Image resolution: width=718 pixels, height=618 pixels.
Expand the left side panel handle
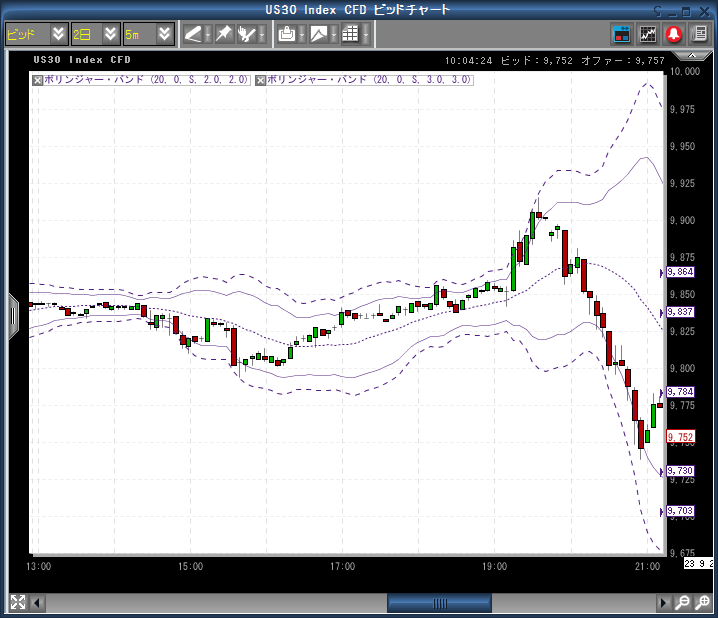tap(13, 316)
